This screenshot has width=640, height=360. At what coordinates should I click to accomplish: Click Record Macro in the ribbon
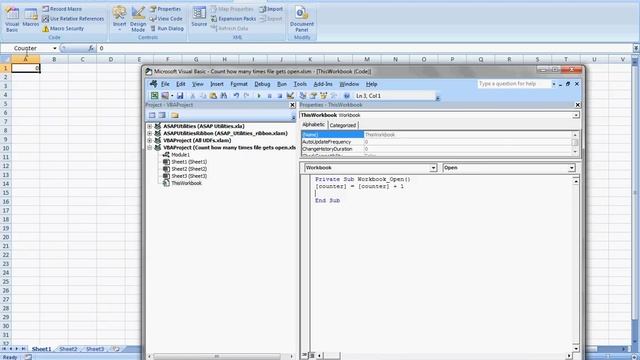[x=62, y=9]
